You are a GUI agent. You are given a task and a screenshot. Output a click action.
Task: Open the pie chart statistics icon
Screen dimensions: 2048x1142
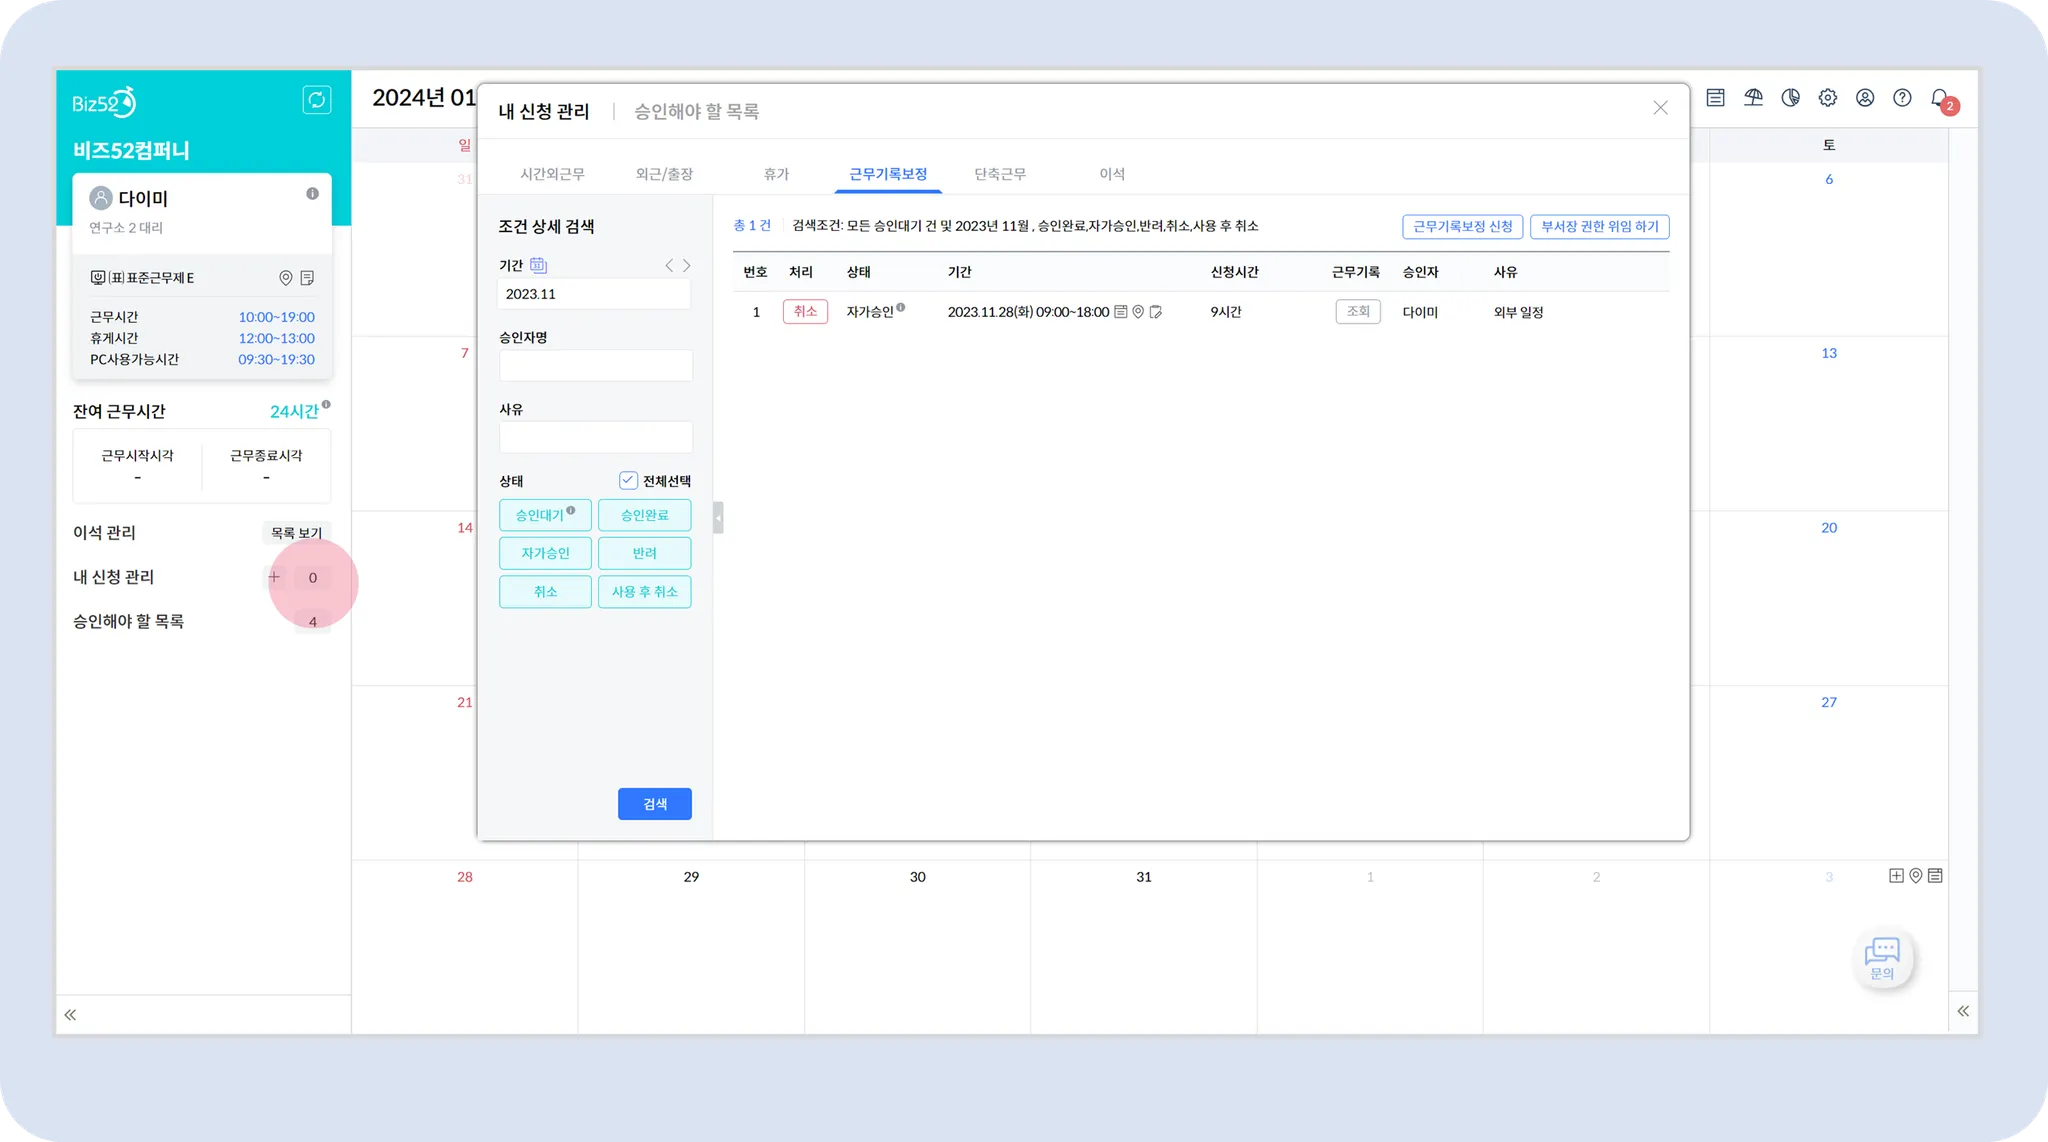click(x=1790, y=98)
